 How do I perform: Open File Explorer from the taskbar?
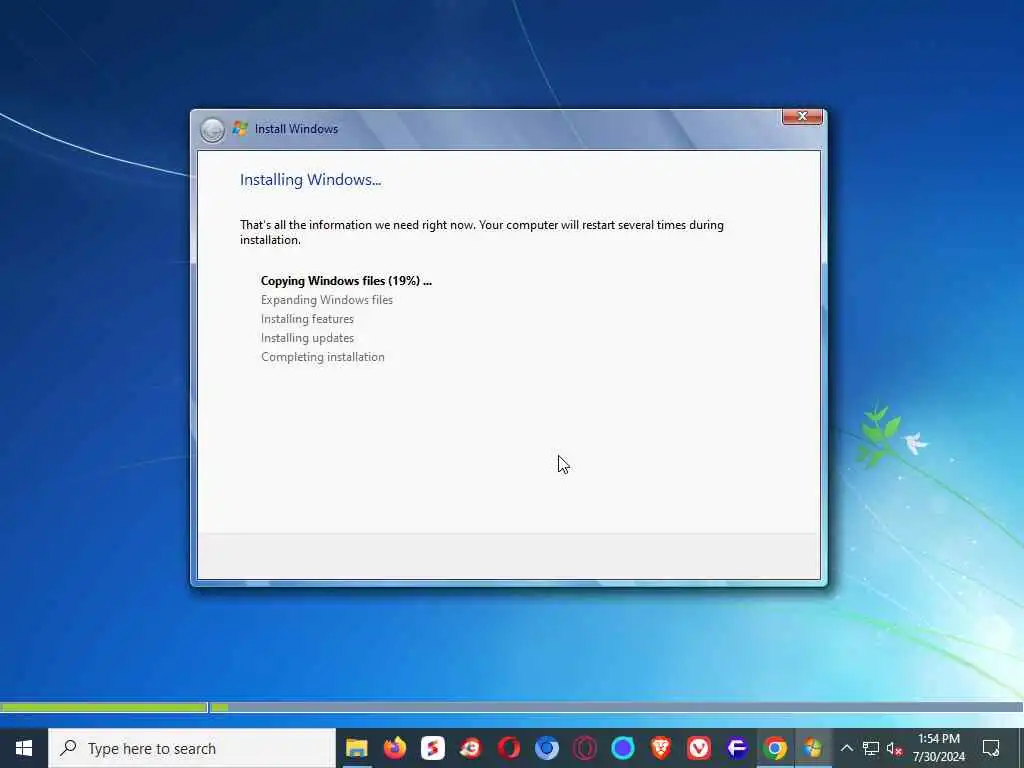pyautogui.click(x=357, y=748)
